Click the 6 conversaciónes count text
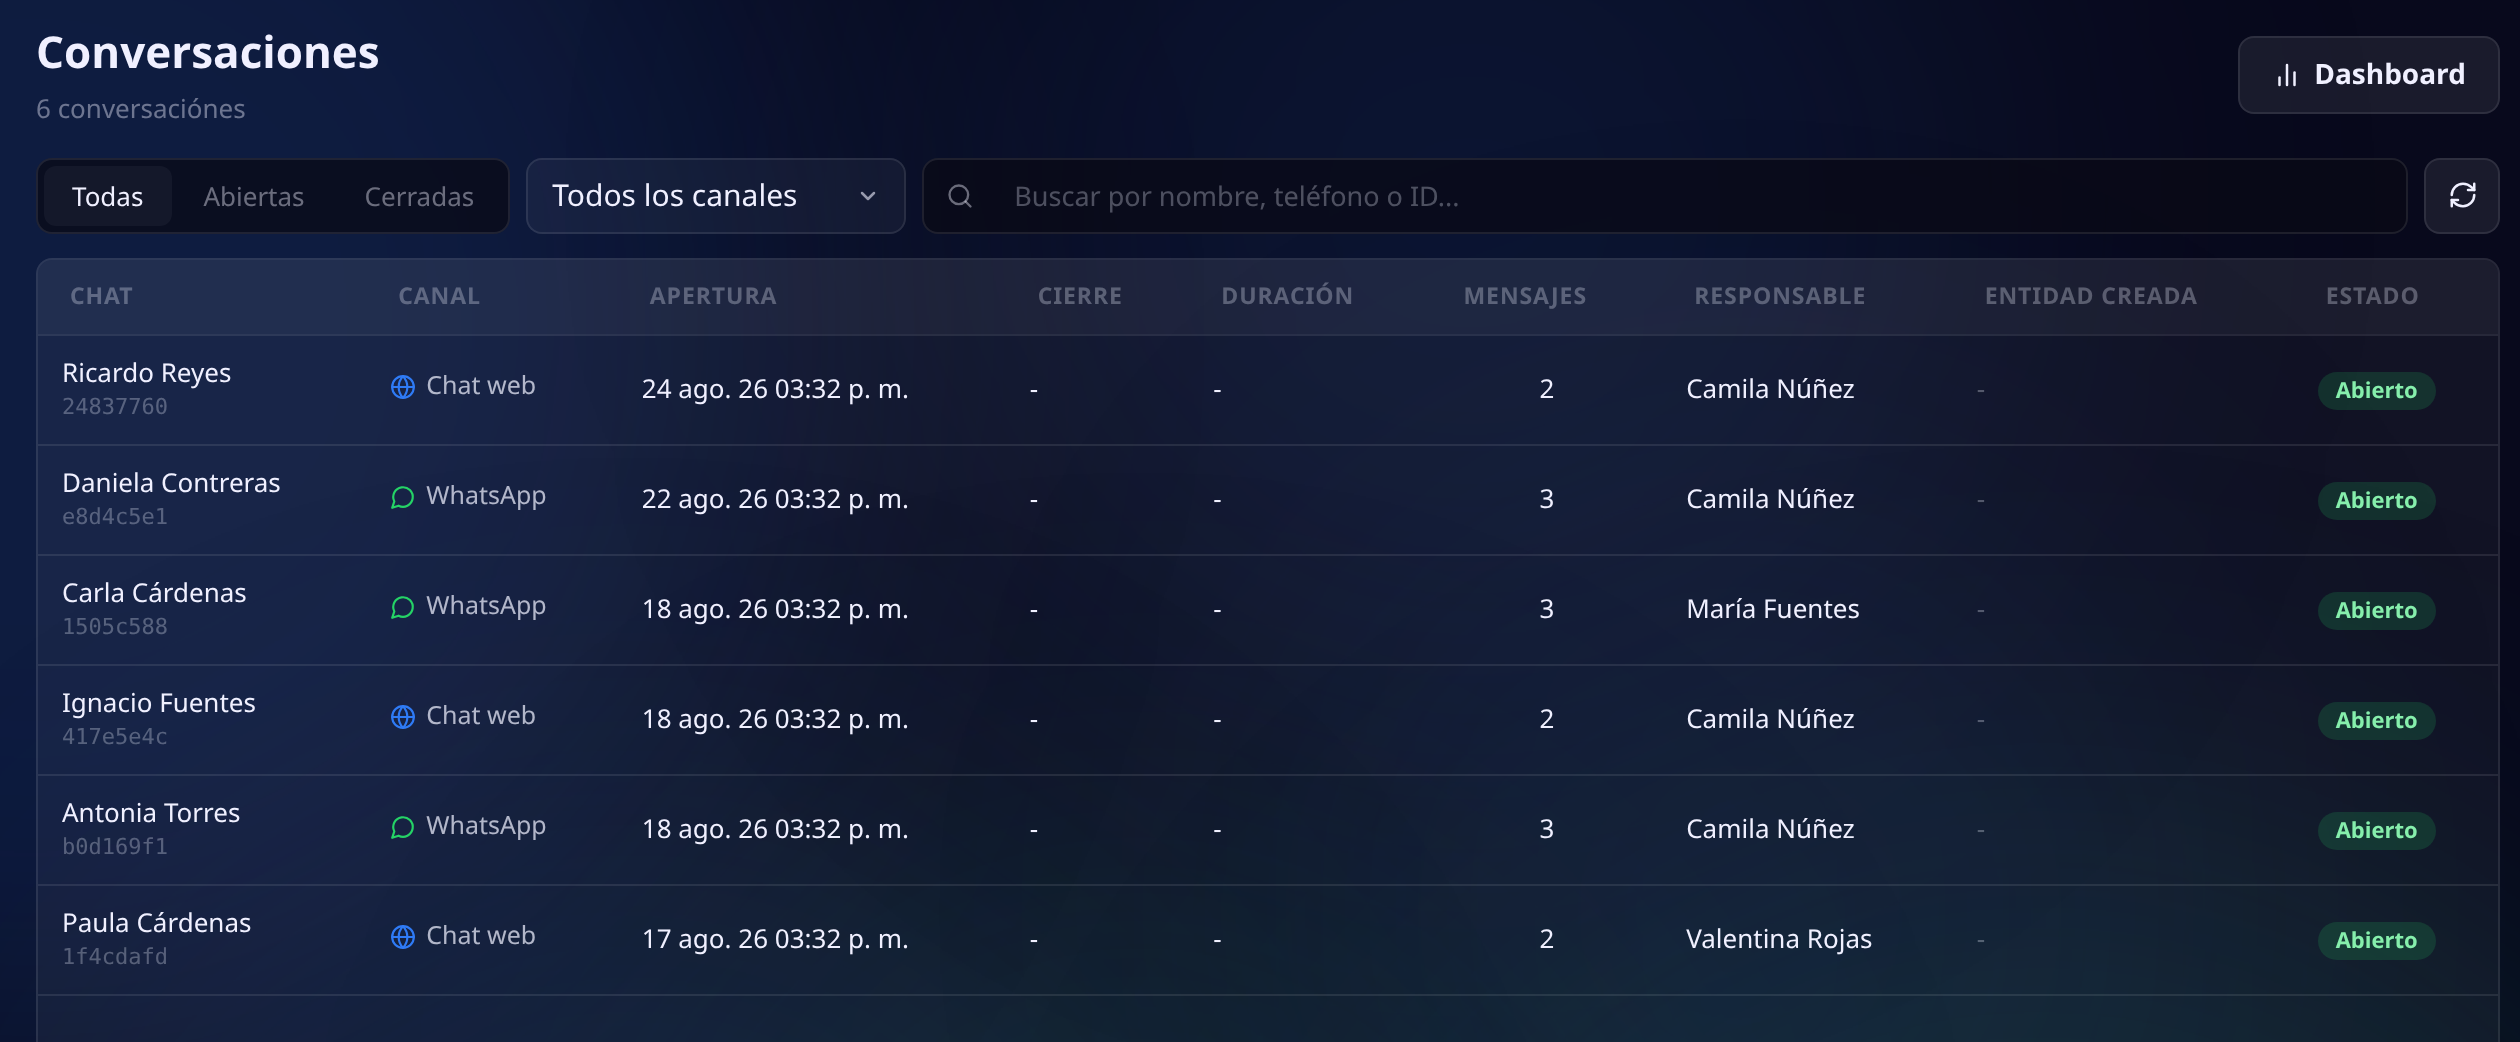 [141, 109]
